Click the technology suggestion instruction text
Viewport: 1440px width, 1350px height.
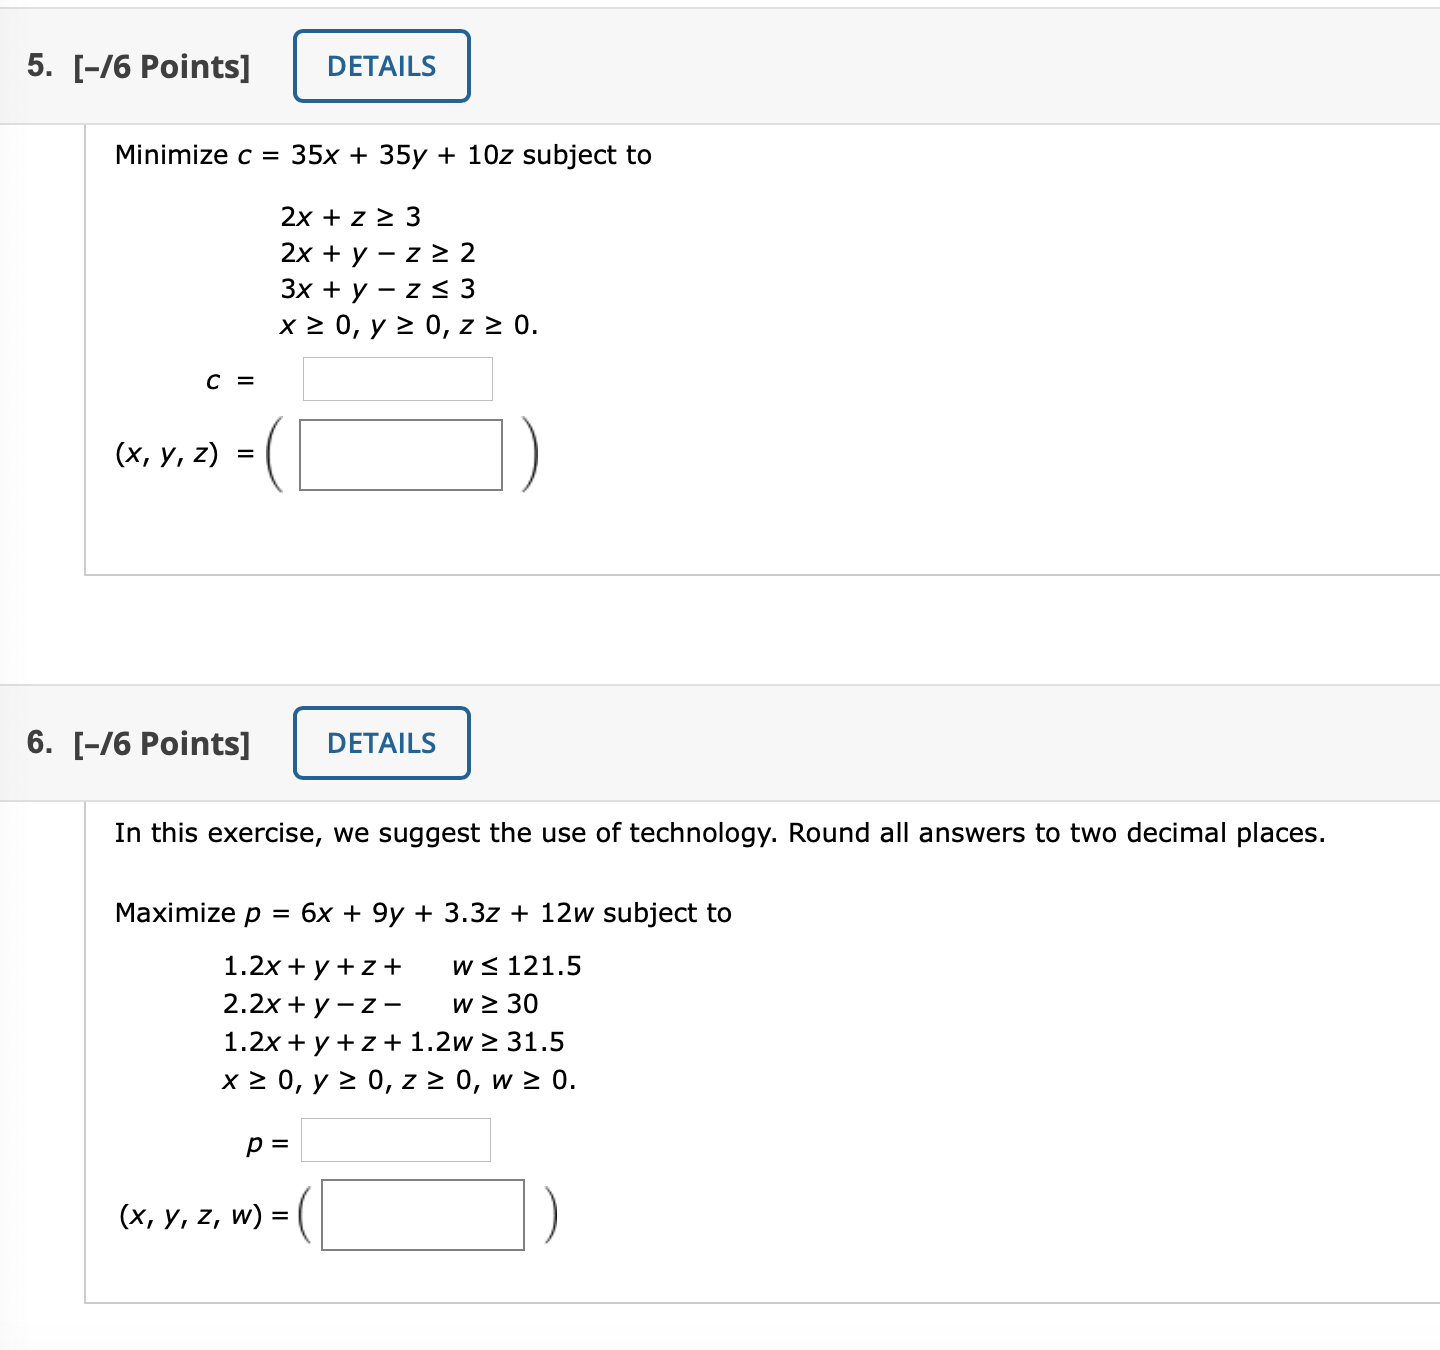(718, 832)
